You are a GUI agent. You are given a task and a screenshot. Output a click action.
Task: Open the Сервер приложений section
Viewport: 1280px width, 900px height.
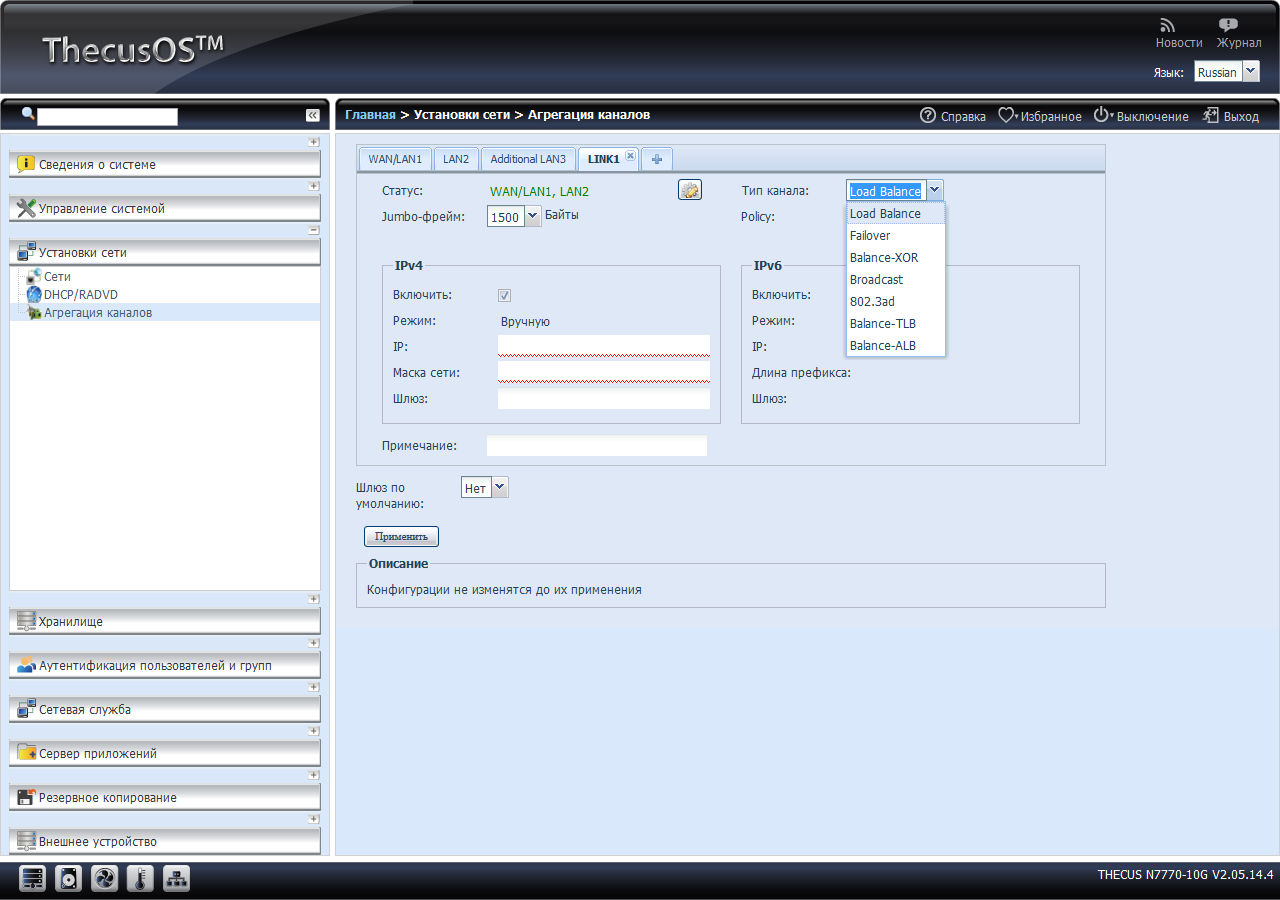[x=165, y=754]
